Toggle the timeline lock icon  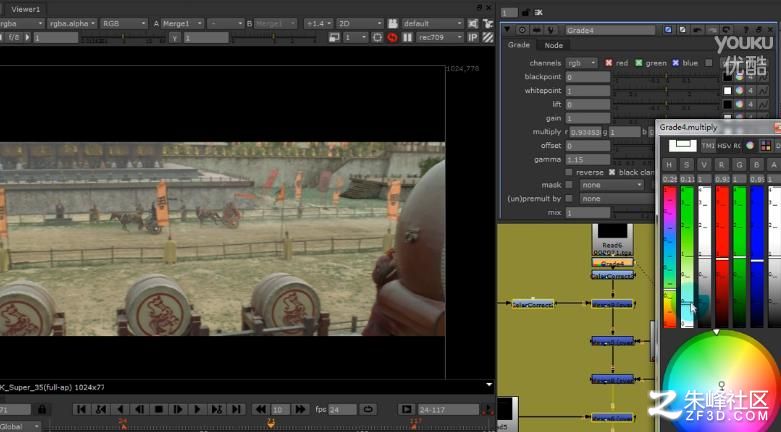(x=42, y=409)
